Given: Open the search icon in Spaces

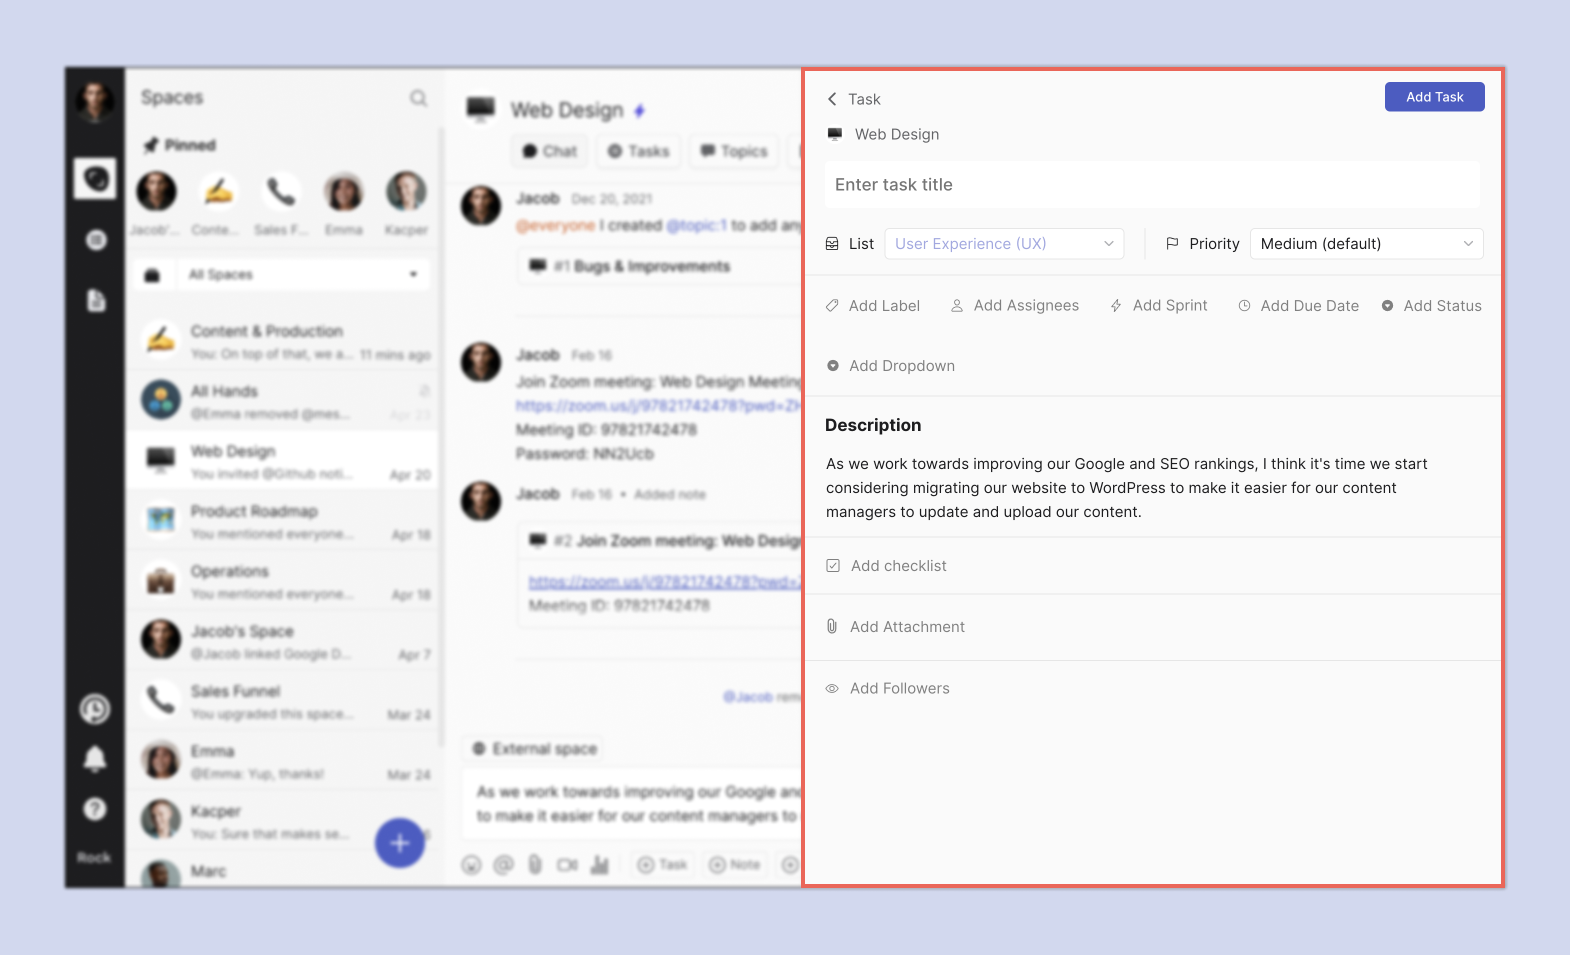Looking at the screenshot, I should [418, 98].
